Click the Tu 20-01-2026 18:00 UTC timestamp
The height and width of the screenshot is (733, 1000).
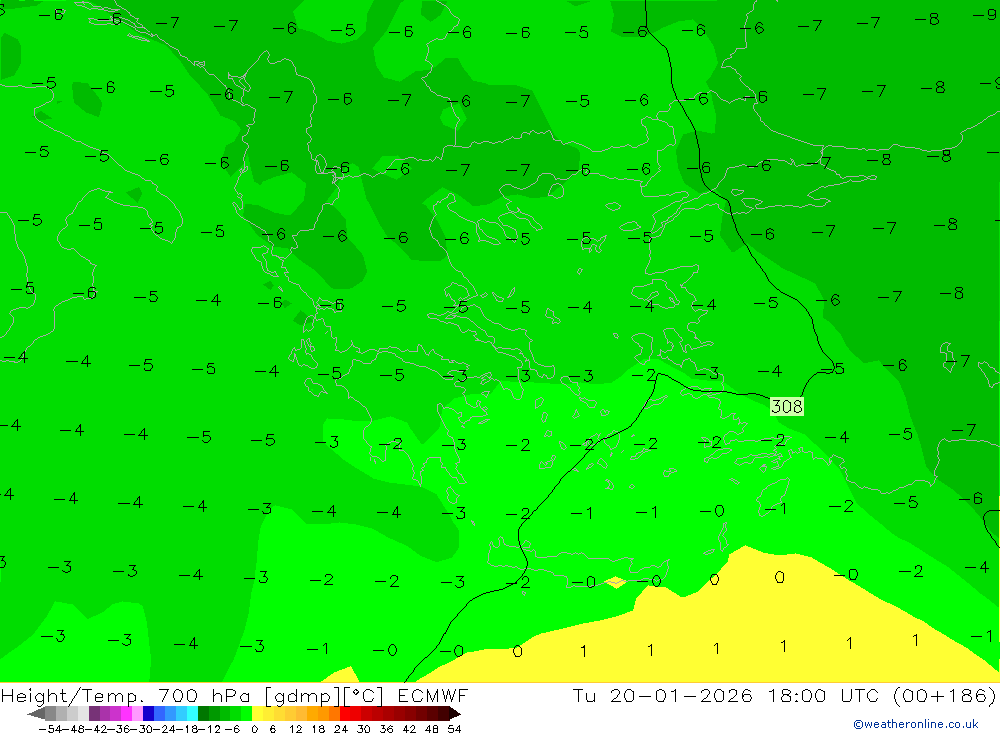[x=783, y=695]
